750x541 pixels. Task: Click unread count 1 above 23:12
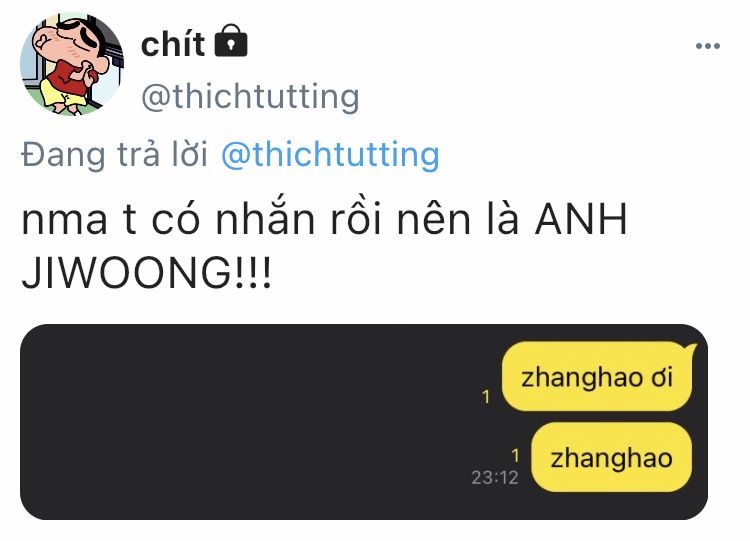[x=515, y=455]
